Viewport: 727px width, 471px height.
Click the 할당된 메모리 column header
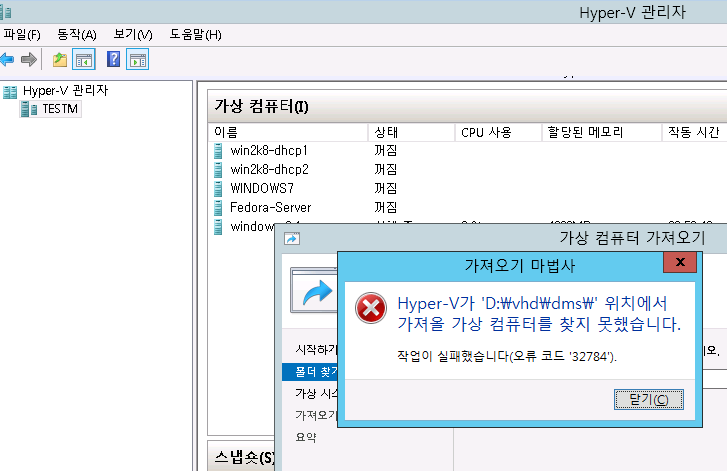tap(602, 133)
